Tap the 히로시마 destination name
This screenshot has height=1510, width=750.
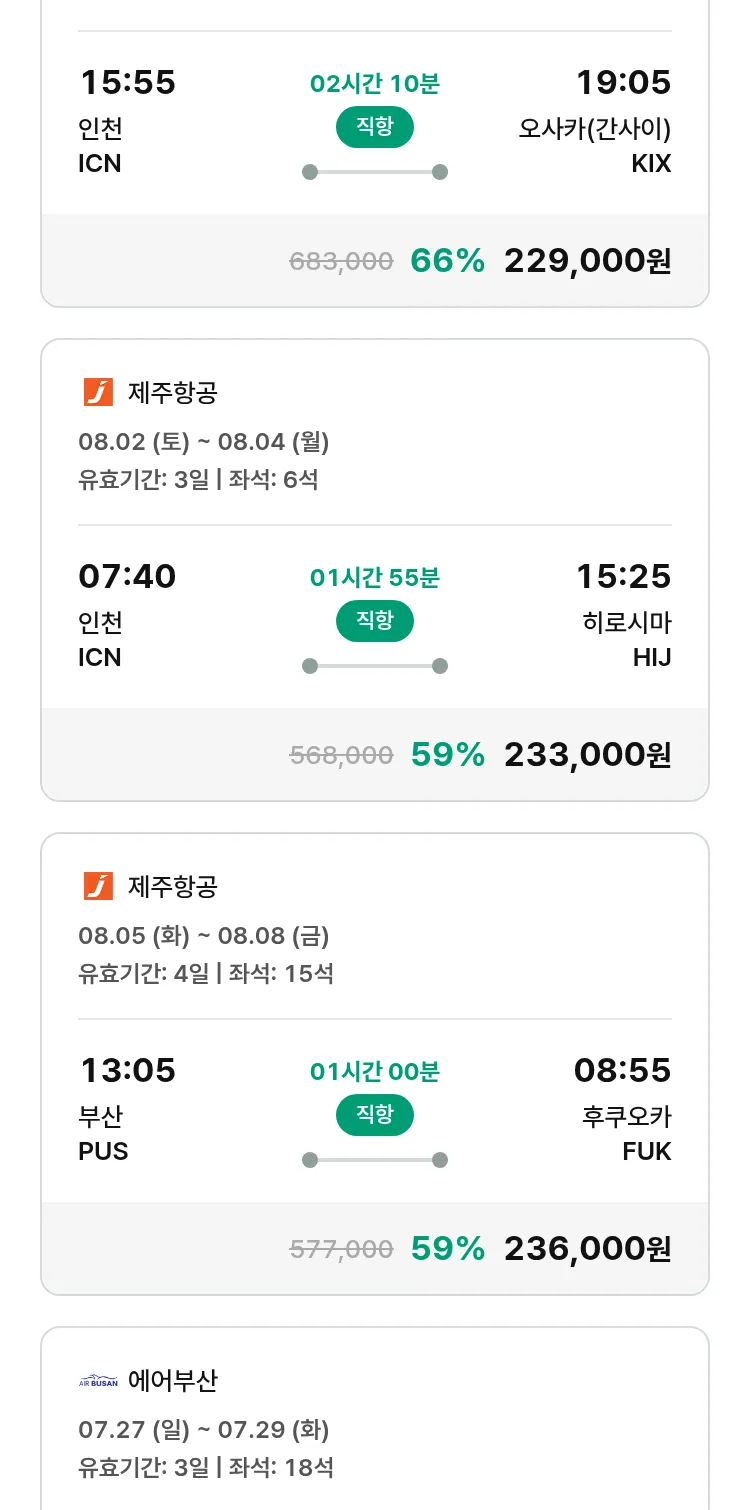click(x=626, y=623)
